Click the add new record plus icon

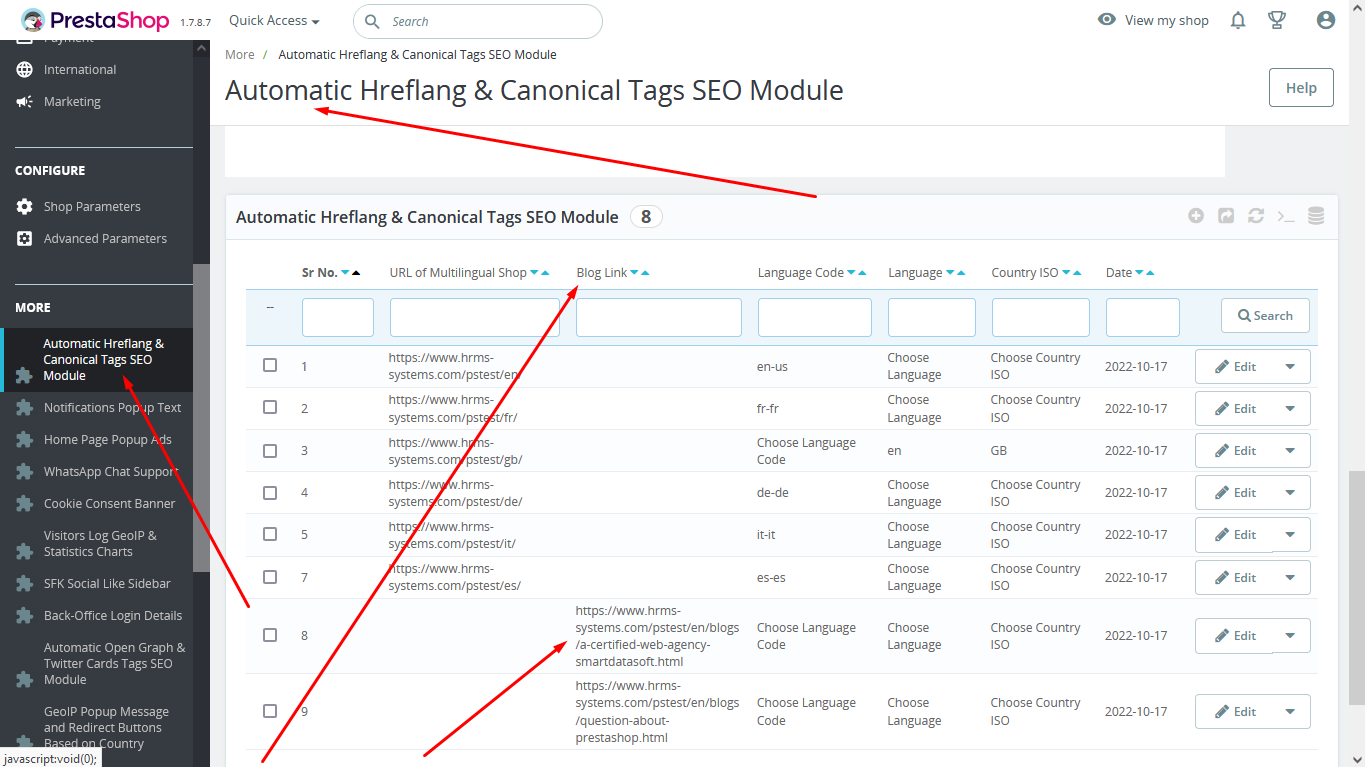tap(1196, 216)
